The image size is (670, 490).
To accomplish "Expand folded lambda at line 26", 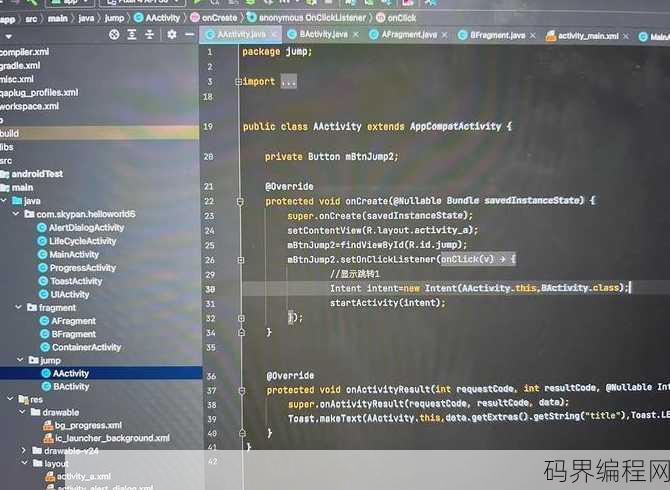I will (241, 260).
